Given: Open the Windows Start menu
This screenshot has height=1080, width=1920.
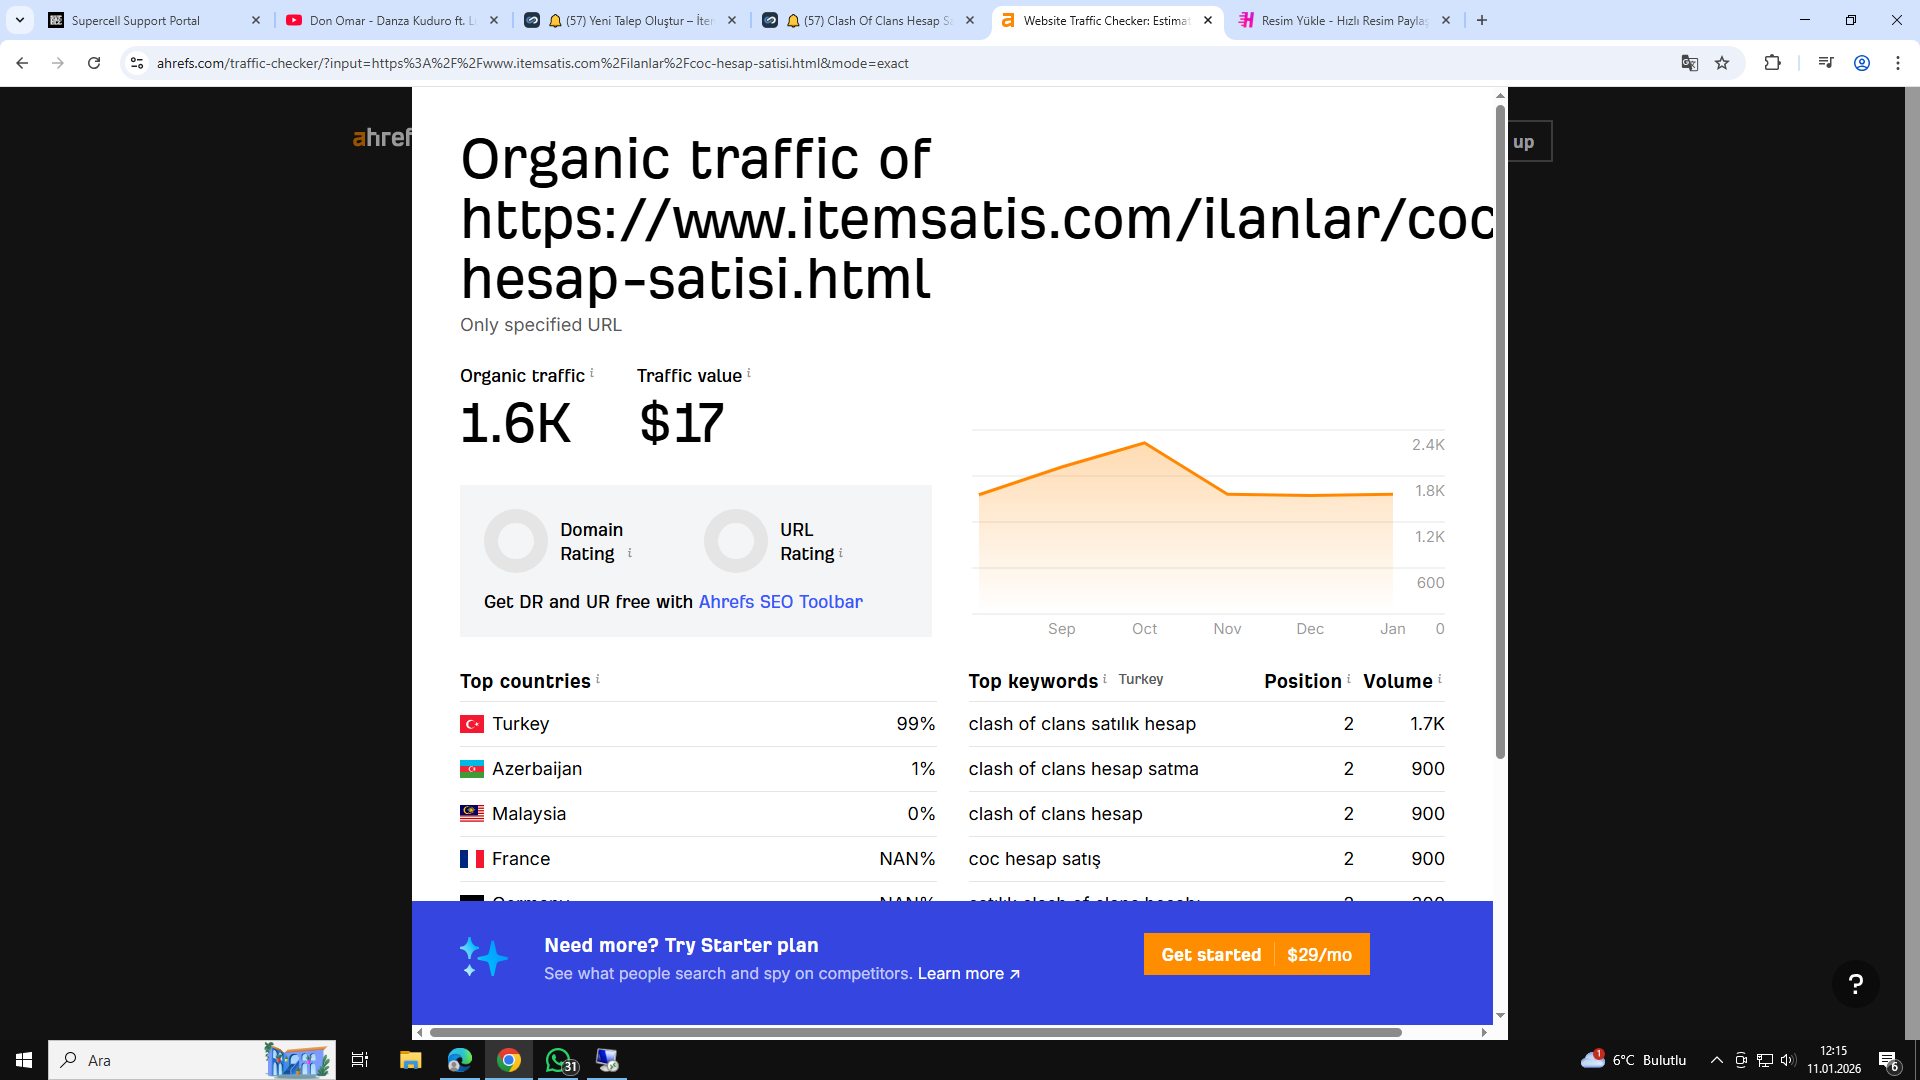Looking at the screenshot, I should 24,1060.
